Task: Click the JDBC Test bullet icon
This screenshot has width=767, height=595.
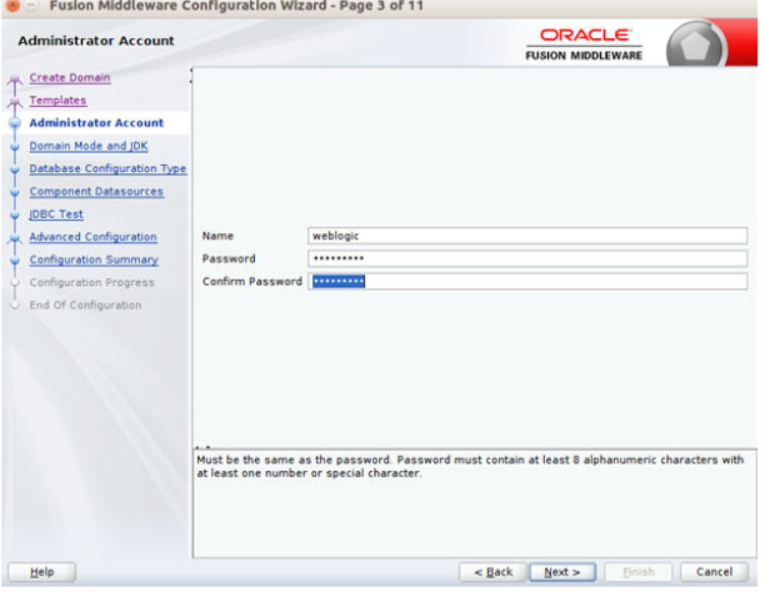Action: point(15,215)
